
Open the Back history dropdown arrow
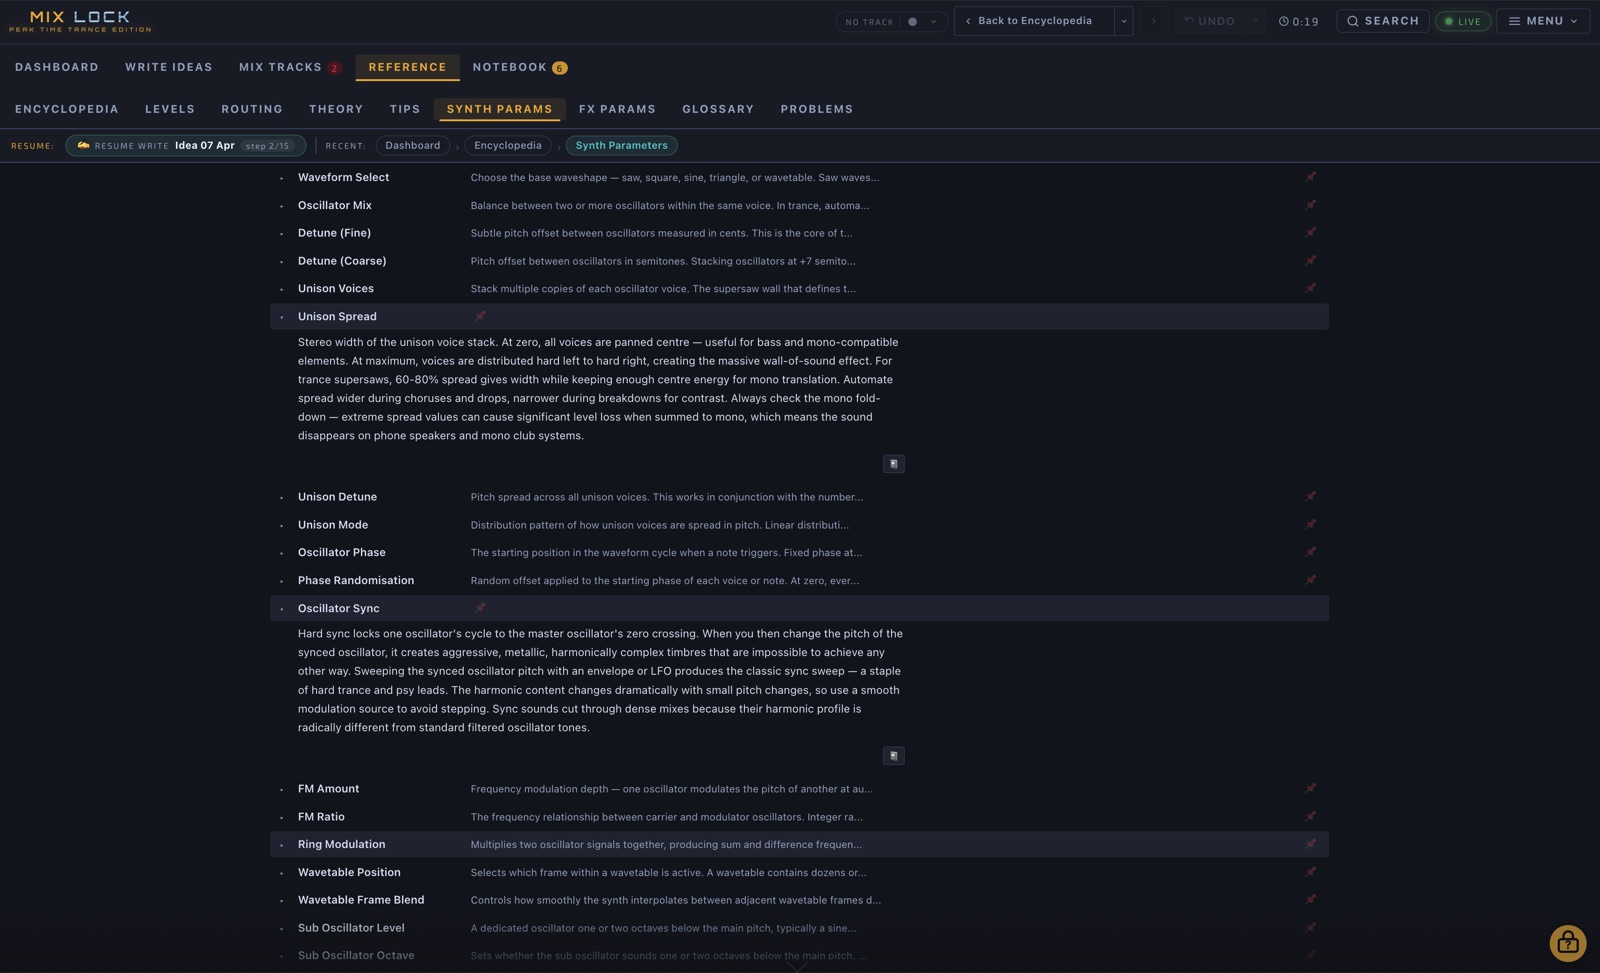click(1123, 21)
